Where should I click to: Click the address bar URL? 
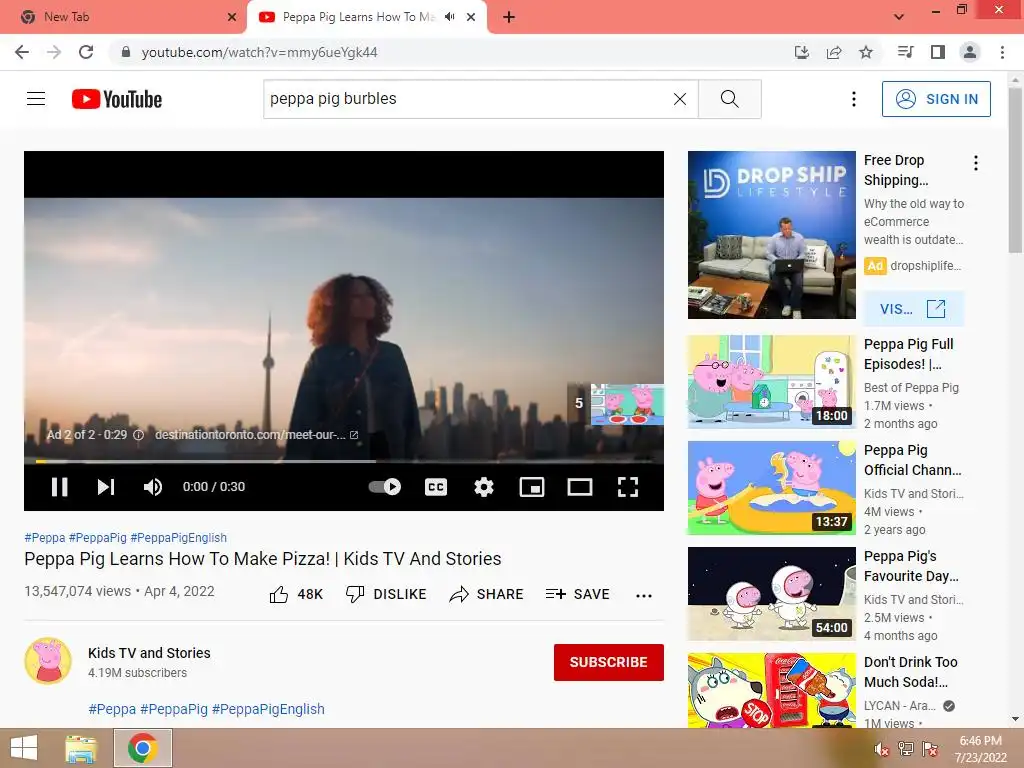click(x=259, y=52)
